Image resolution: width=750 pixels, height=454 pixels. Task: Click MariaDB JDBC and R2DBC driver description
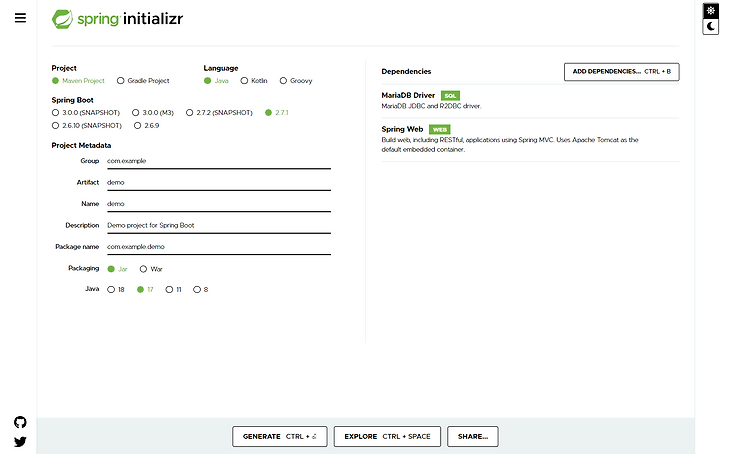point(431,106)
